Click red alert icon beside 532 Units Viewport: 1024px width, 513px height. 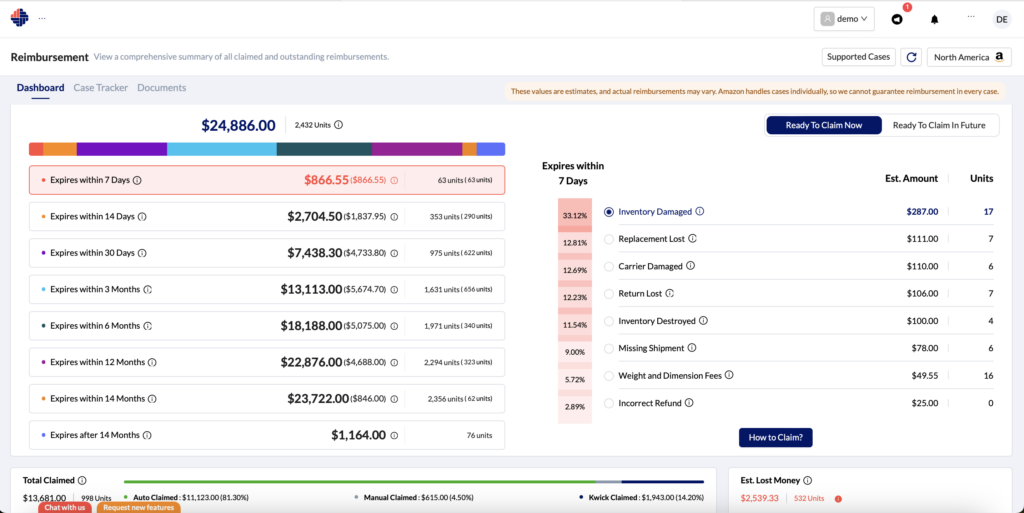tap(838, 499)
